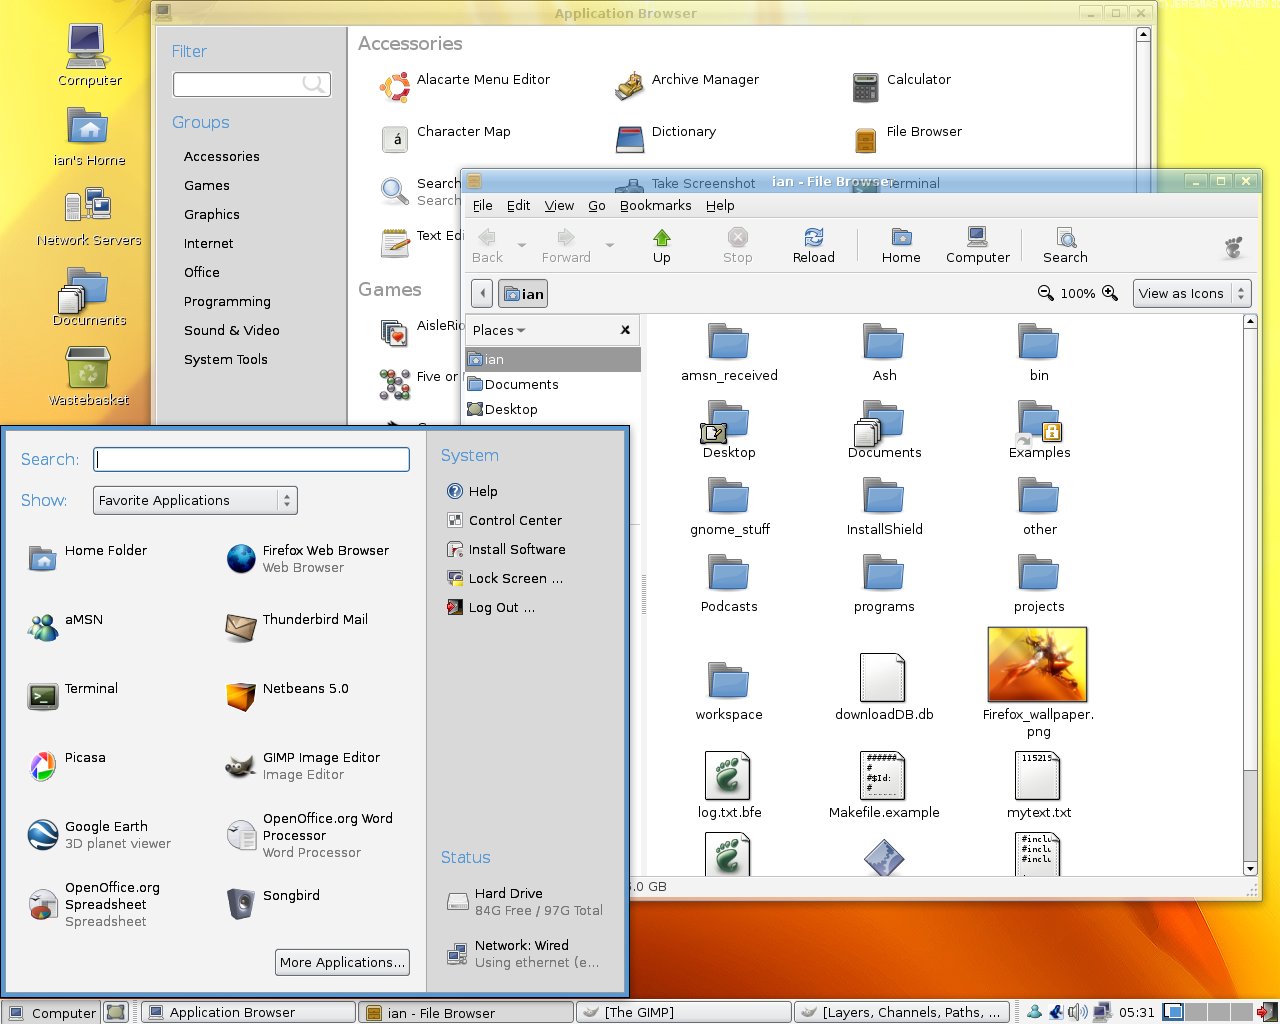Click Log Out in System list

tap(491, 607)
